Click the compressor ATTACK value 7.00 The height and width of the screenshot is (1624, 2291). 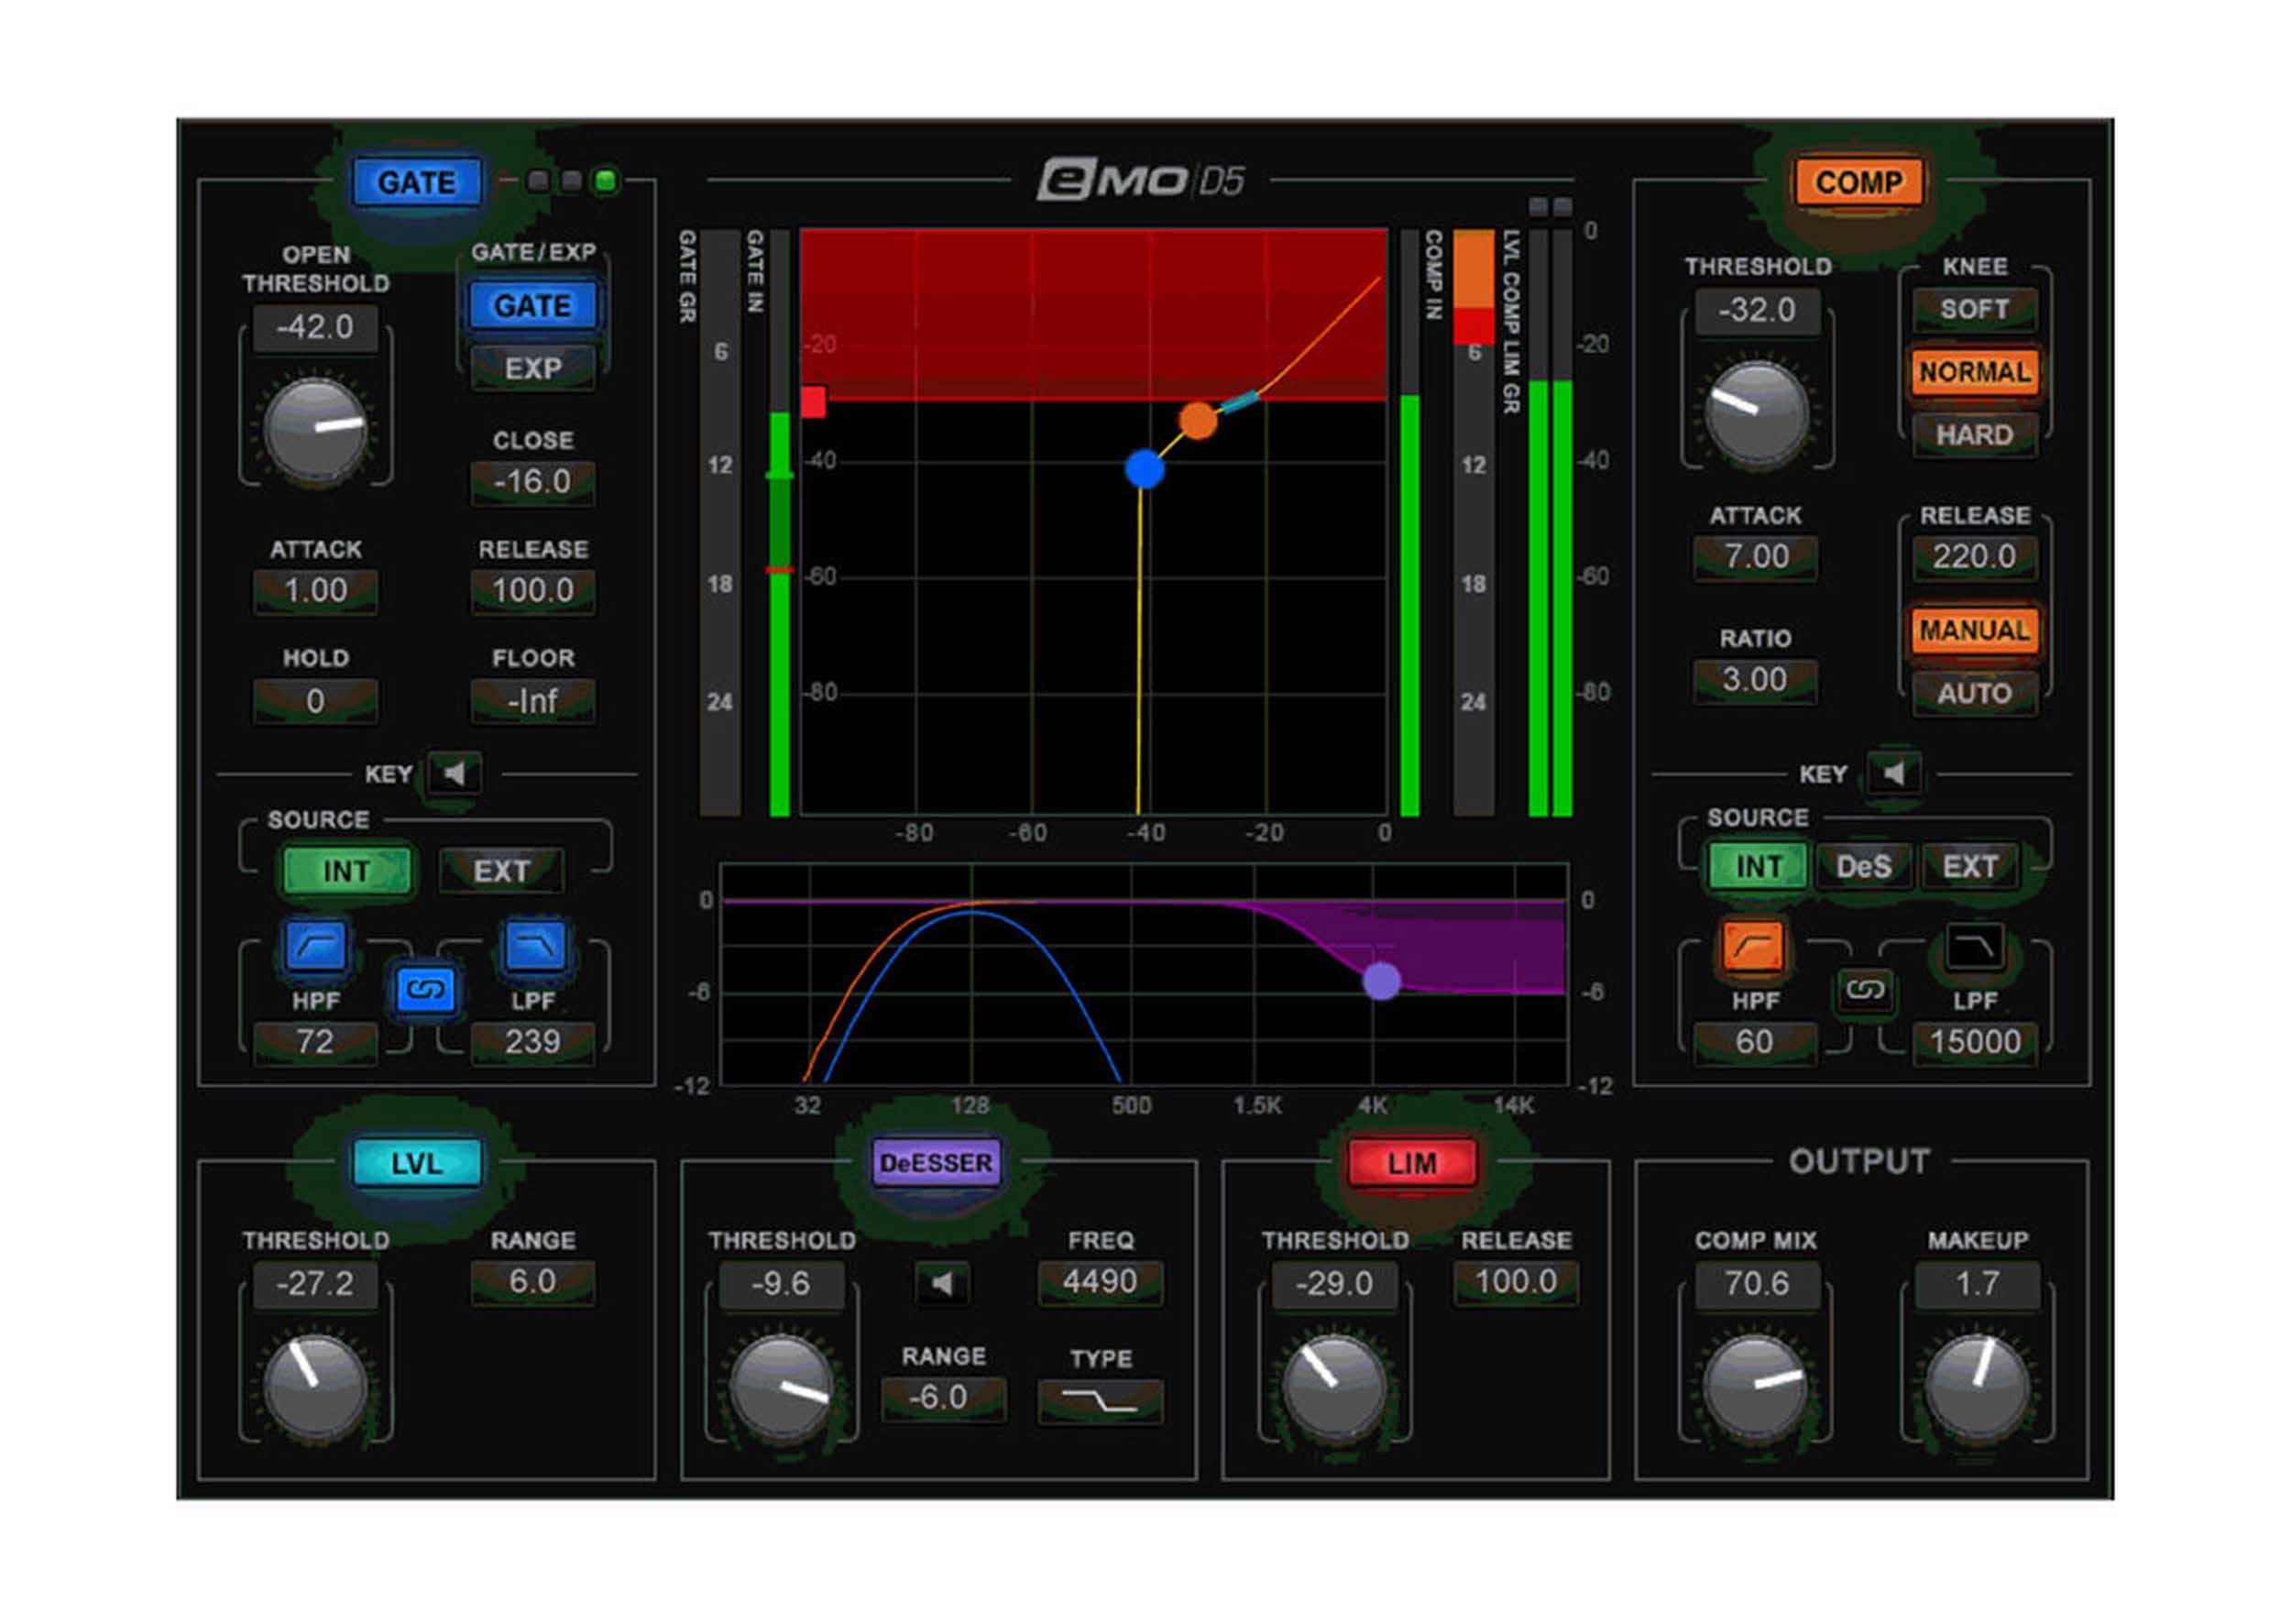pyautogui.click(x=1756, y=556)
